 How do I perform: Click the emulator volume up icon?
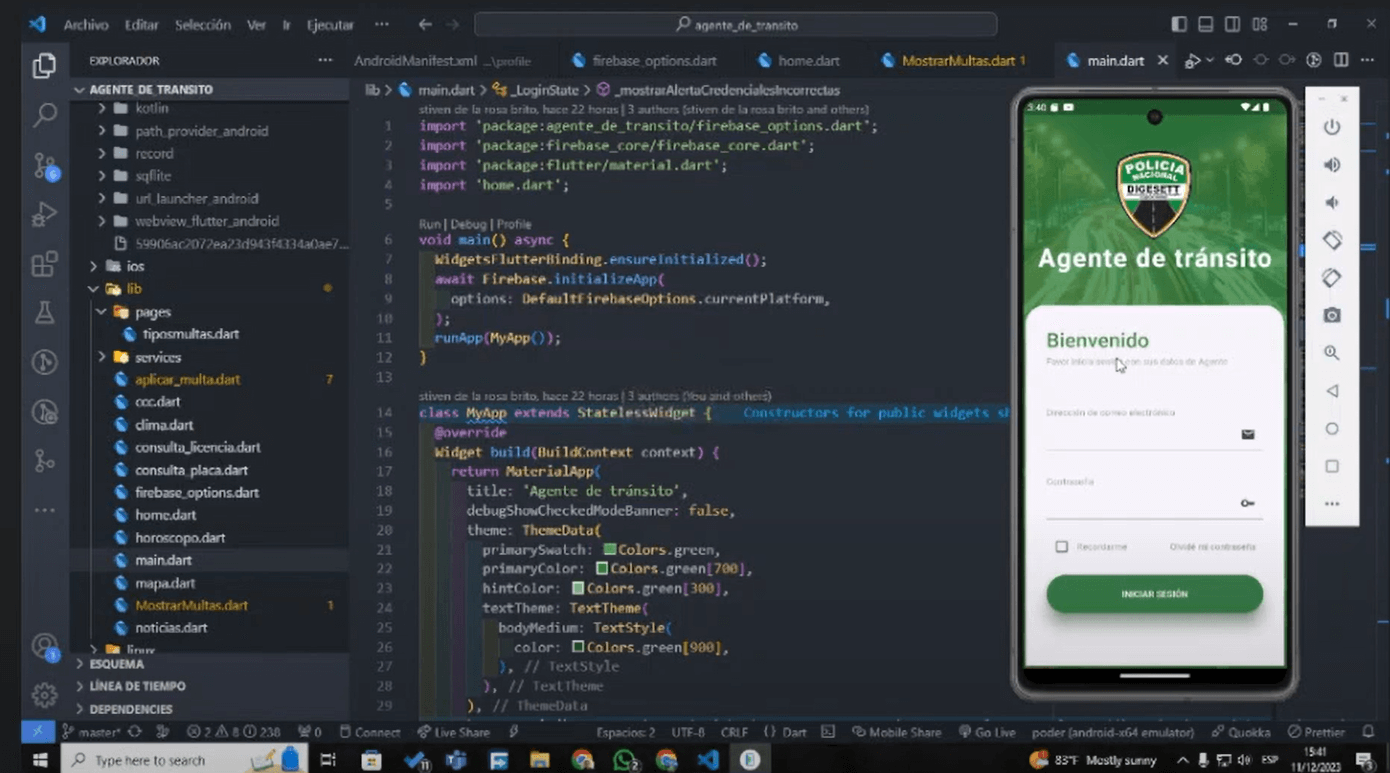1332,165
